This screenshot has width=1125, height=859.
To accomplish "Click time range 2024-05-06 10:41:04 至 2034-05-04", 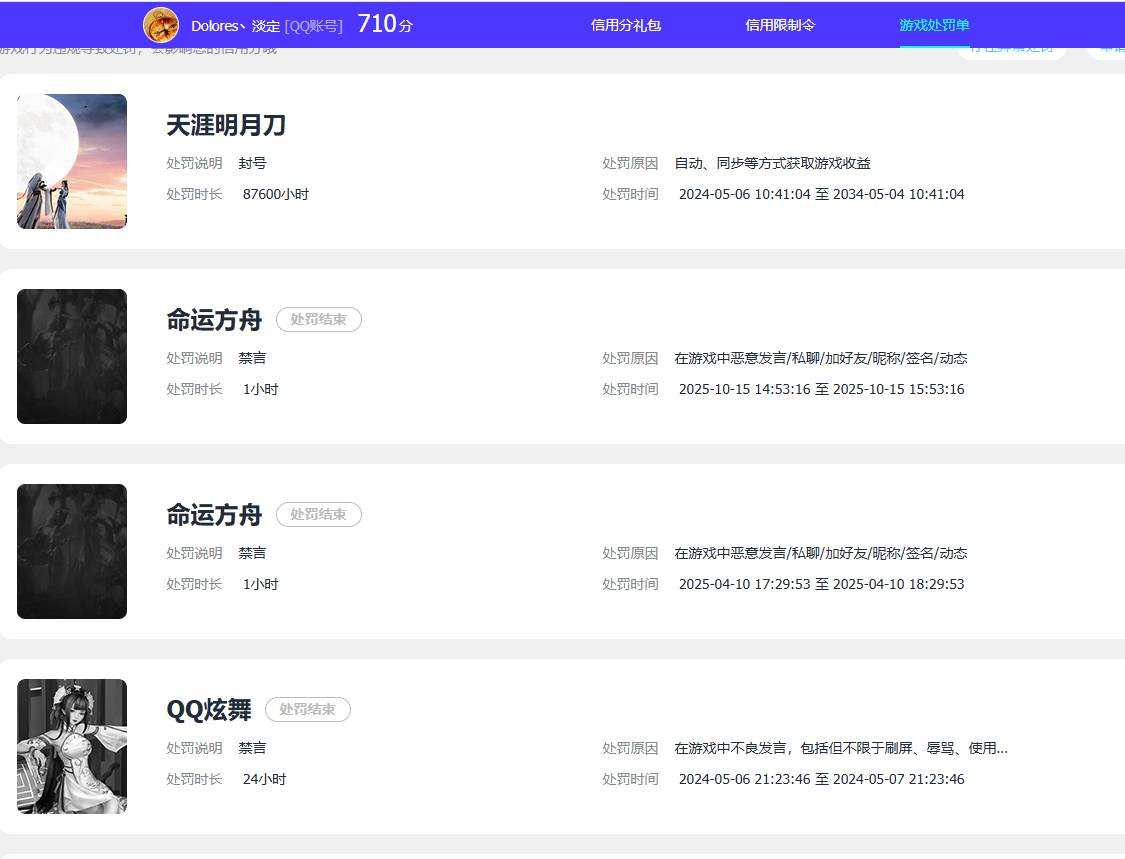I will [822, 194].
